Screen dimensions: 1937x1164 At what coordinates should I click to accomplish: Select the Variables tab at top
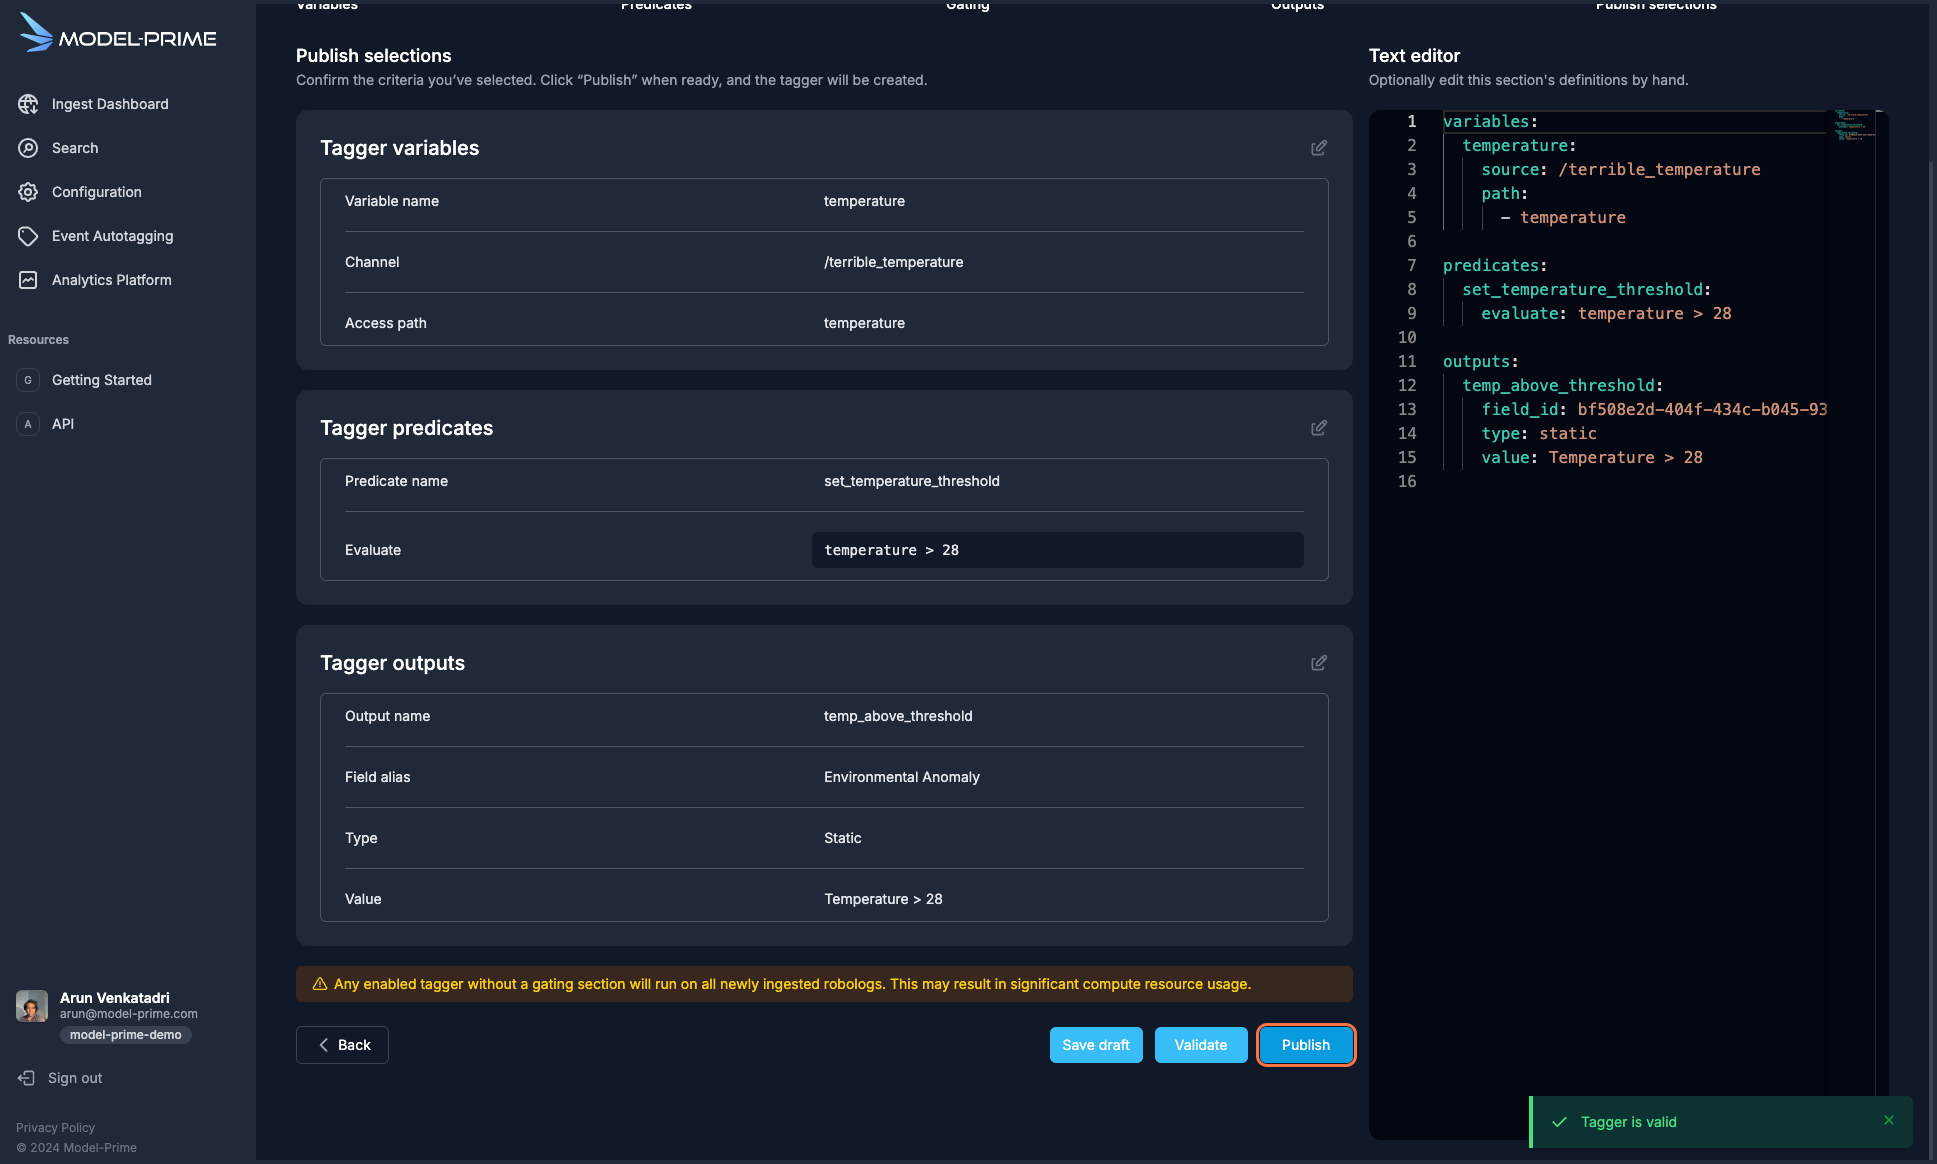tap(327, 6)
